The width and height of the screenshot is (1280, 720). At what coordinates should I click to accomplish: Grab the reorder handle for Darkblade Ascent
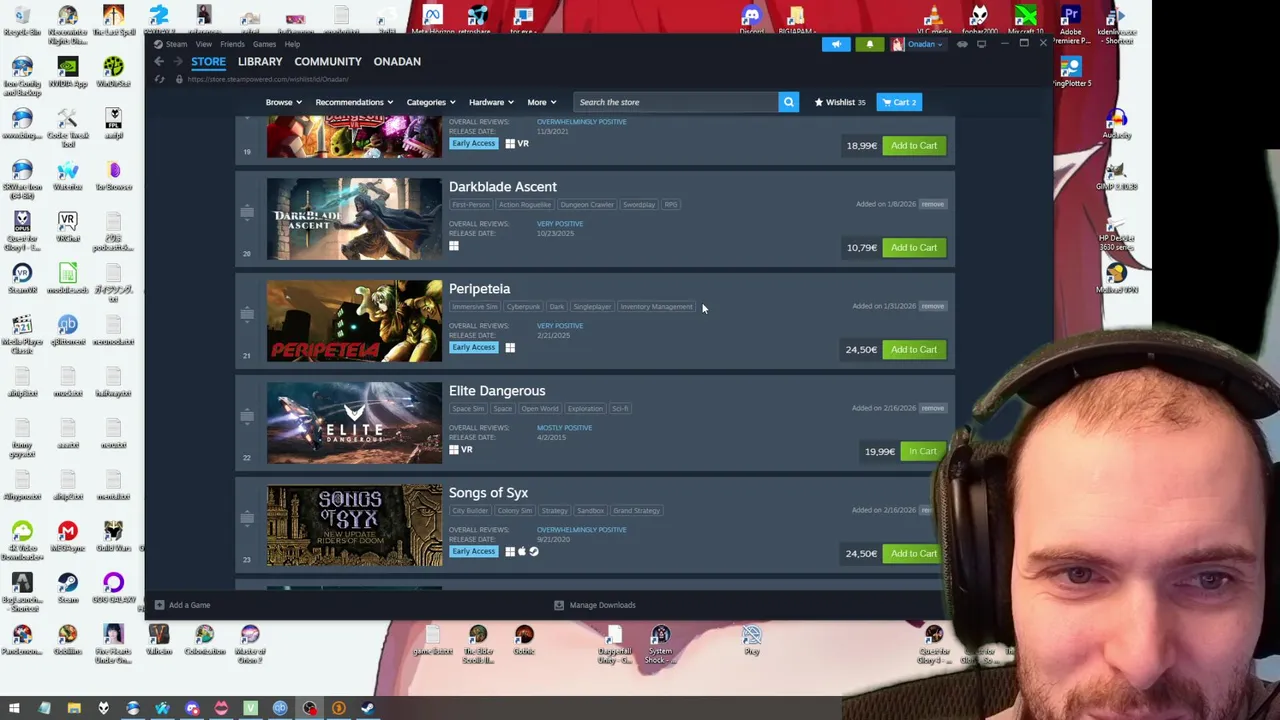(247, 212)
